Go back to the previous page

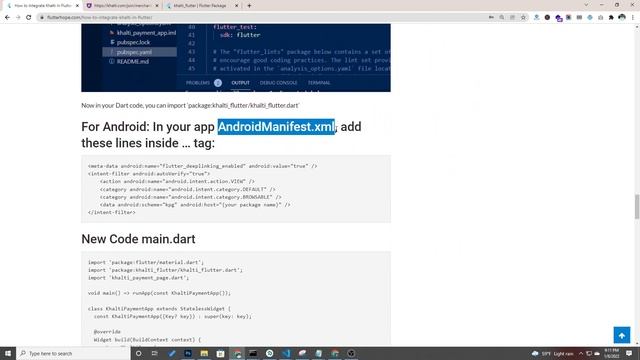(x=7, y=18)
